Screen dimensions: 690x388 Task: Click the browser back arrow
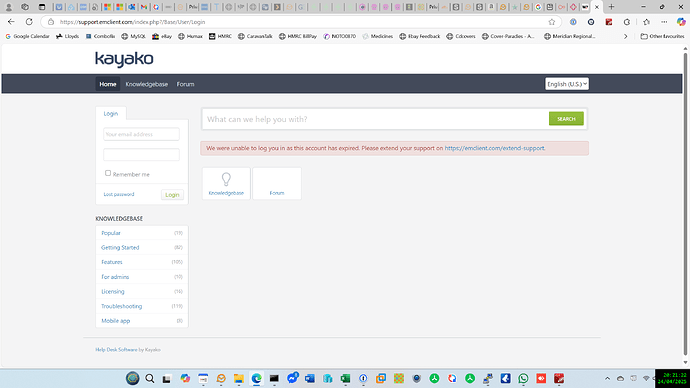tap(11, 22)
